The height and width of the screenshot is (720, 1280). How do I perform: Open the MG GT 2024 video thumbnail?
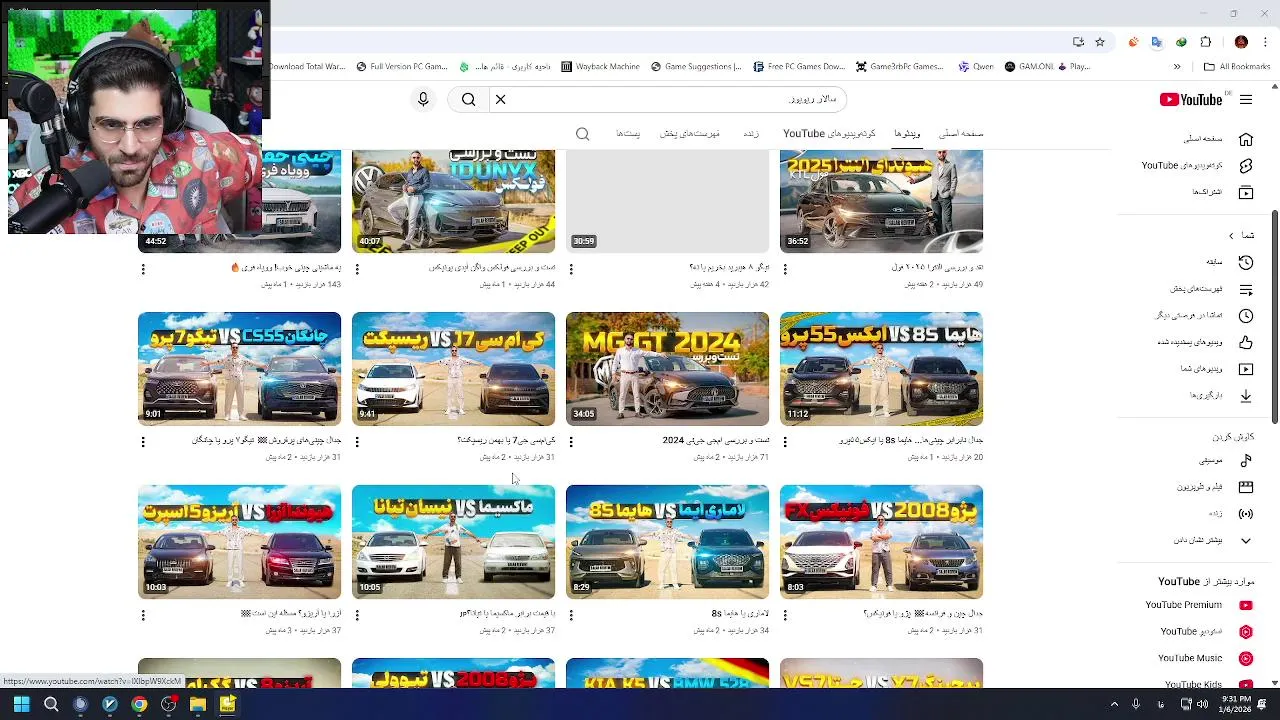tap(667, 369)
